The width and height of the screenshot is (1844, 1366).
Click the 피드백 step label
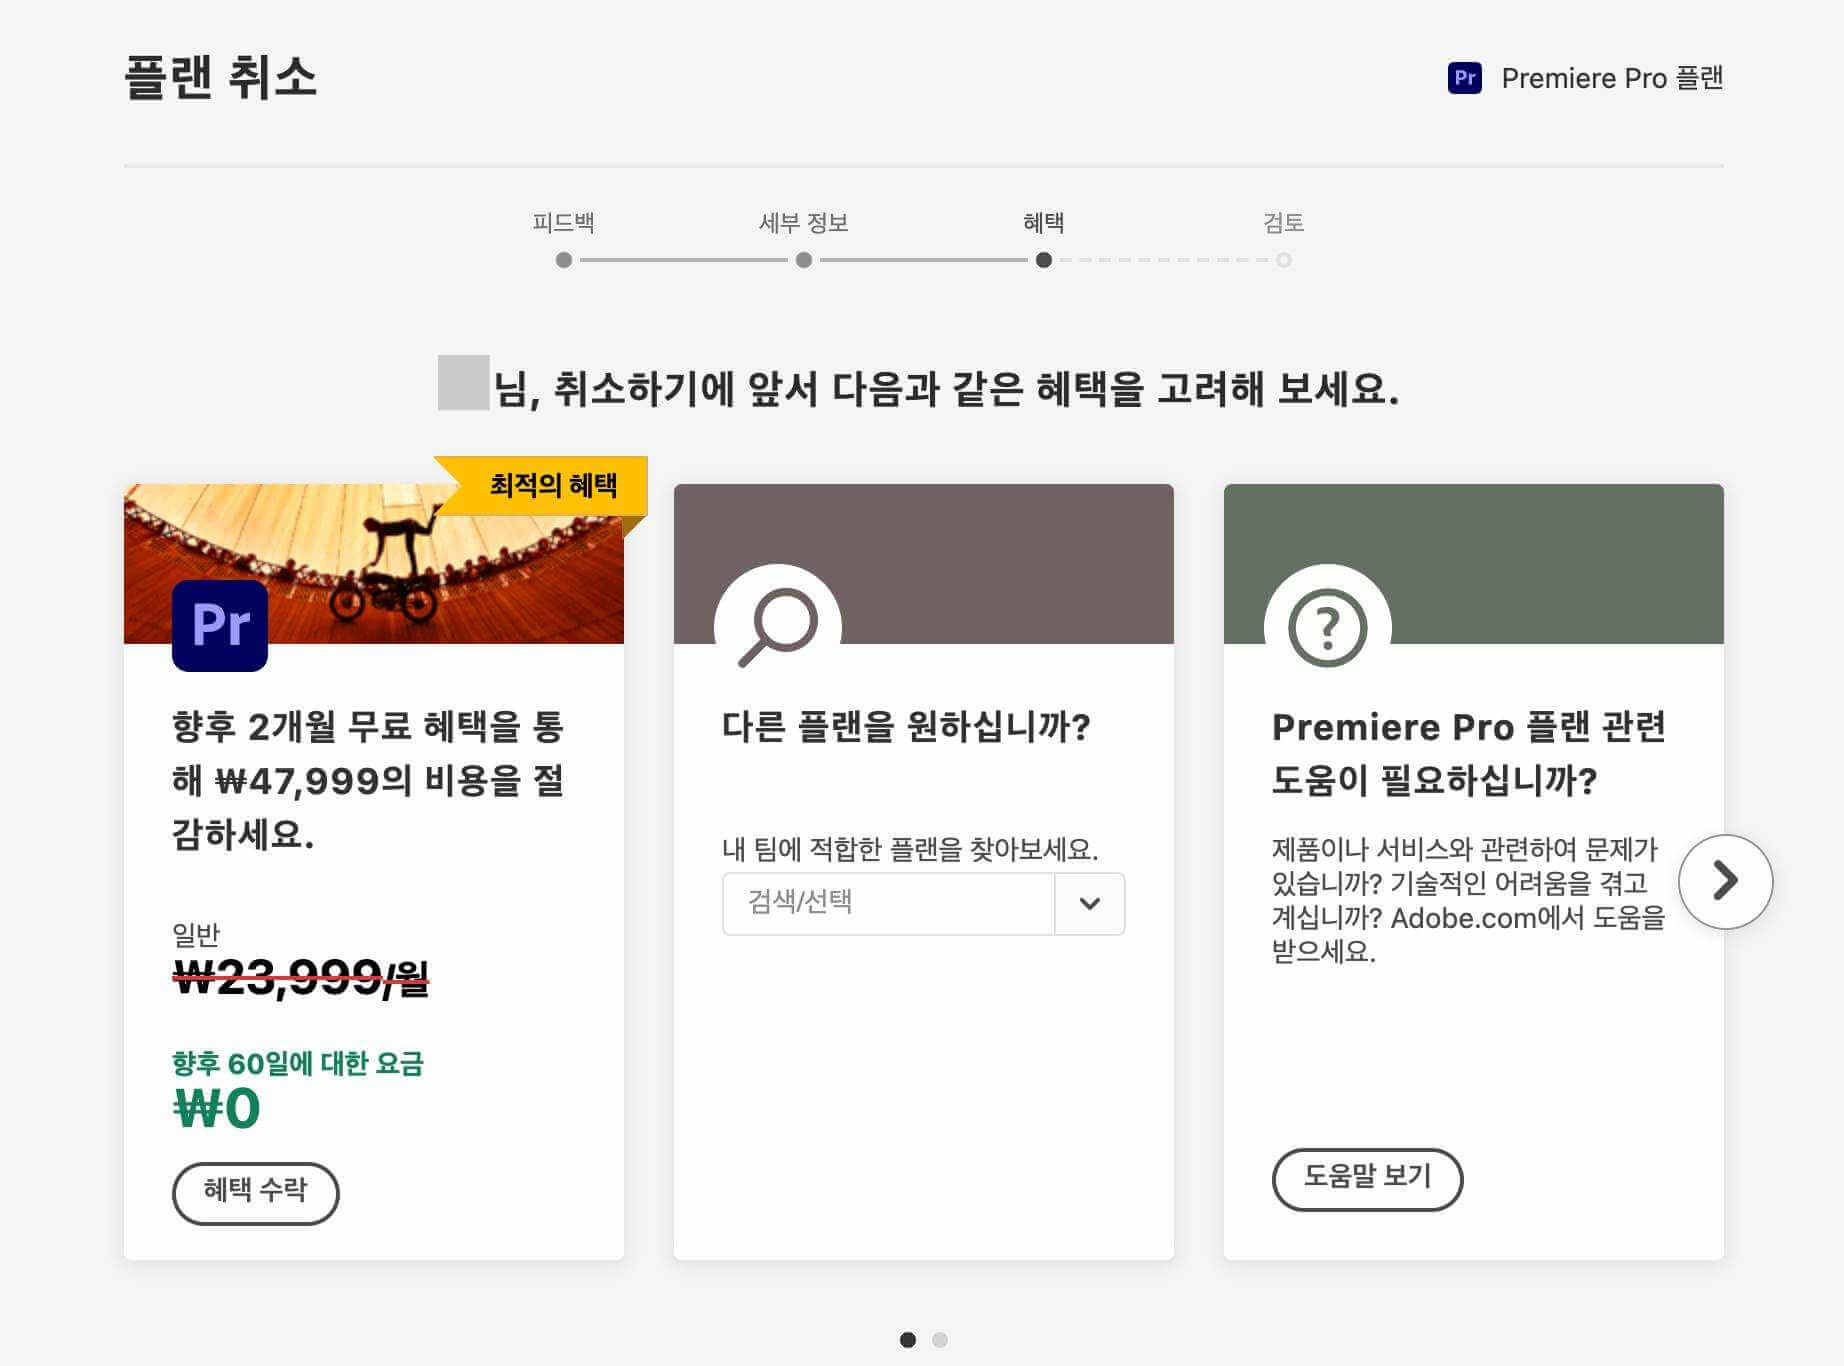(x=564, y=222)
